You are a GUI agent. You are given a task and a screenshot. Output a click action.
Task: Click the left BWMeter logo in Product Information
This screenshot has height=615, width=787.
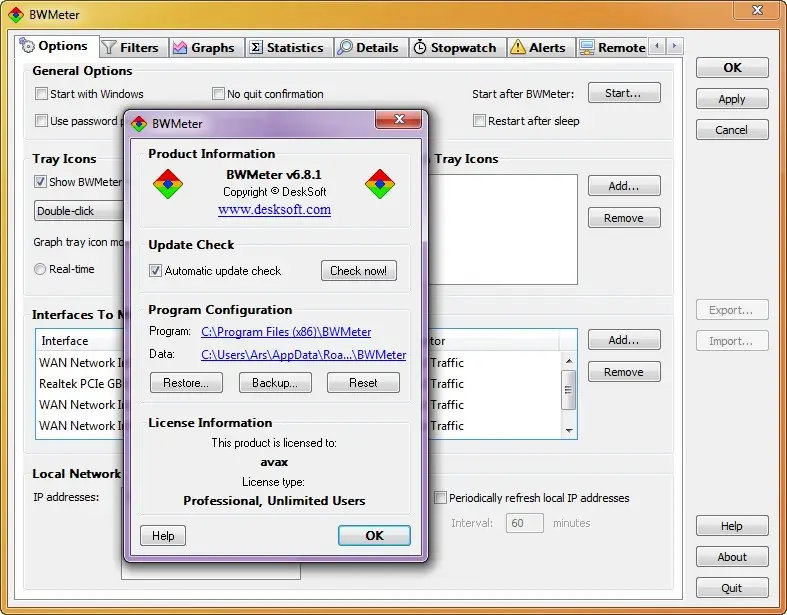(x=168, y=184)
